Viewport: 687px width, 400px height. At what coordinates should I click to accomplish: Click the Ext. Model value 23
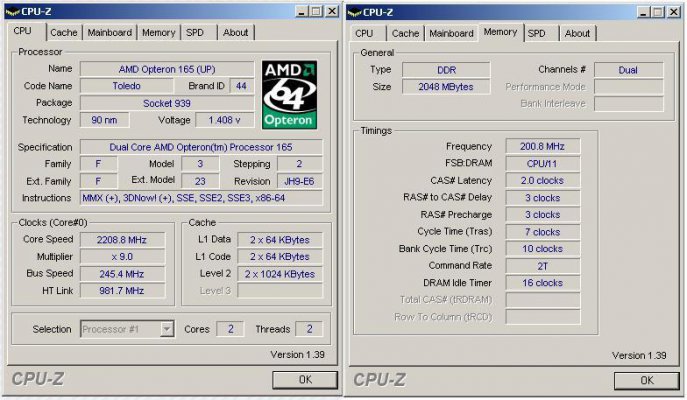click(x=200, y=181)
